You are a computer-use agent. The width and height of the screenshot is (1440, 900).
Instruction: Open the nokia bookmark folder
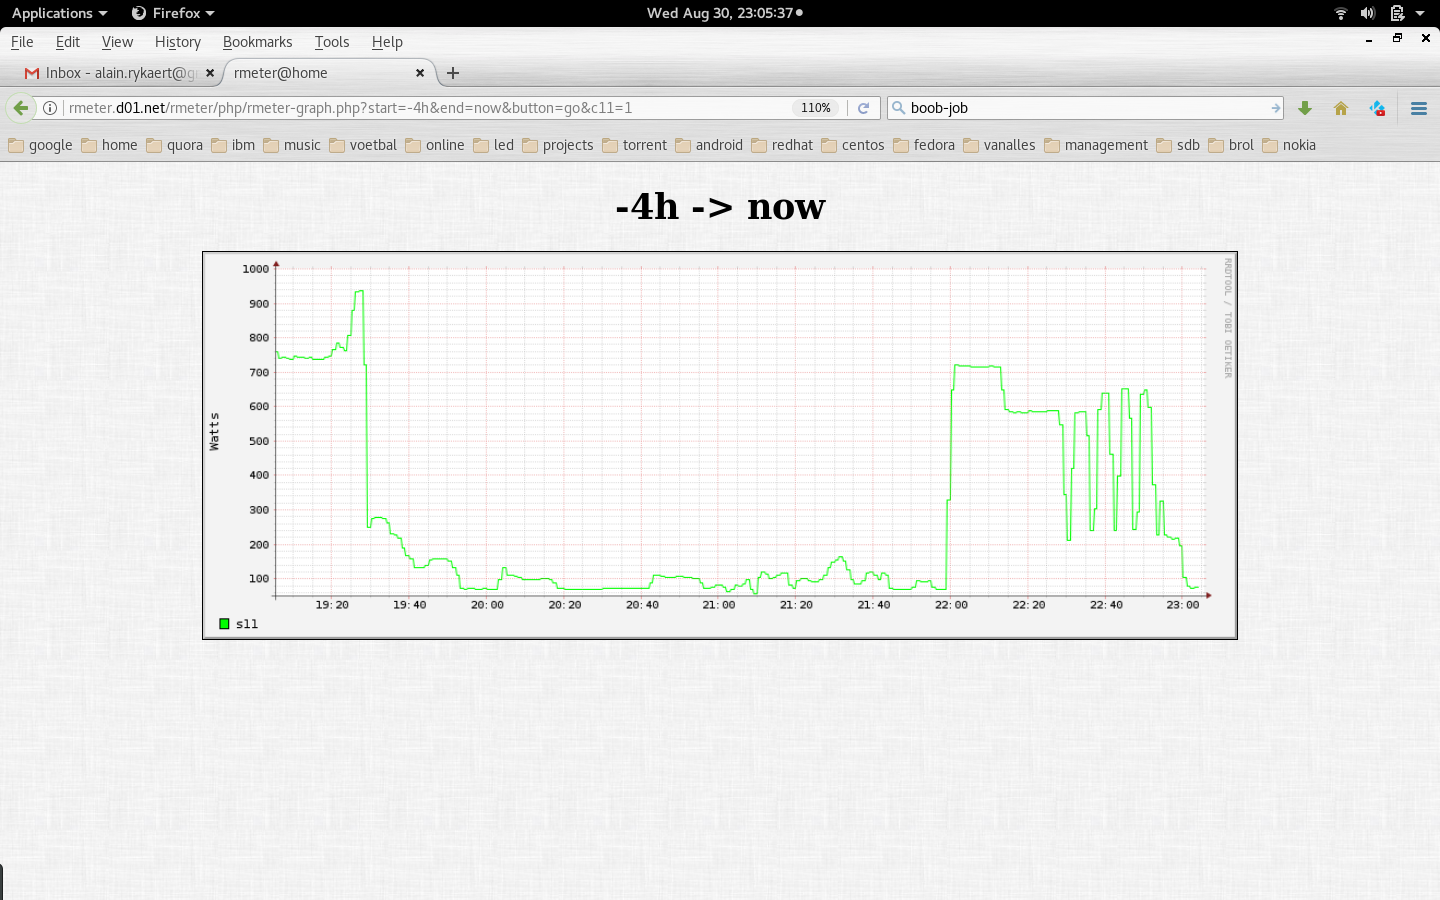click(1289, 145)
